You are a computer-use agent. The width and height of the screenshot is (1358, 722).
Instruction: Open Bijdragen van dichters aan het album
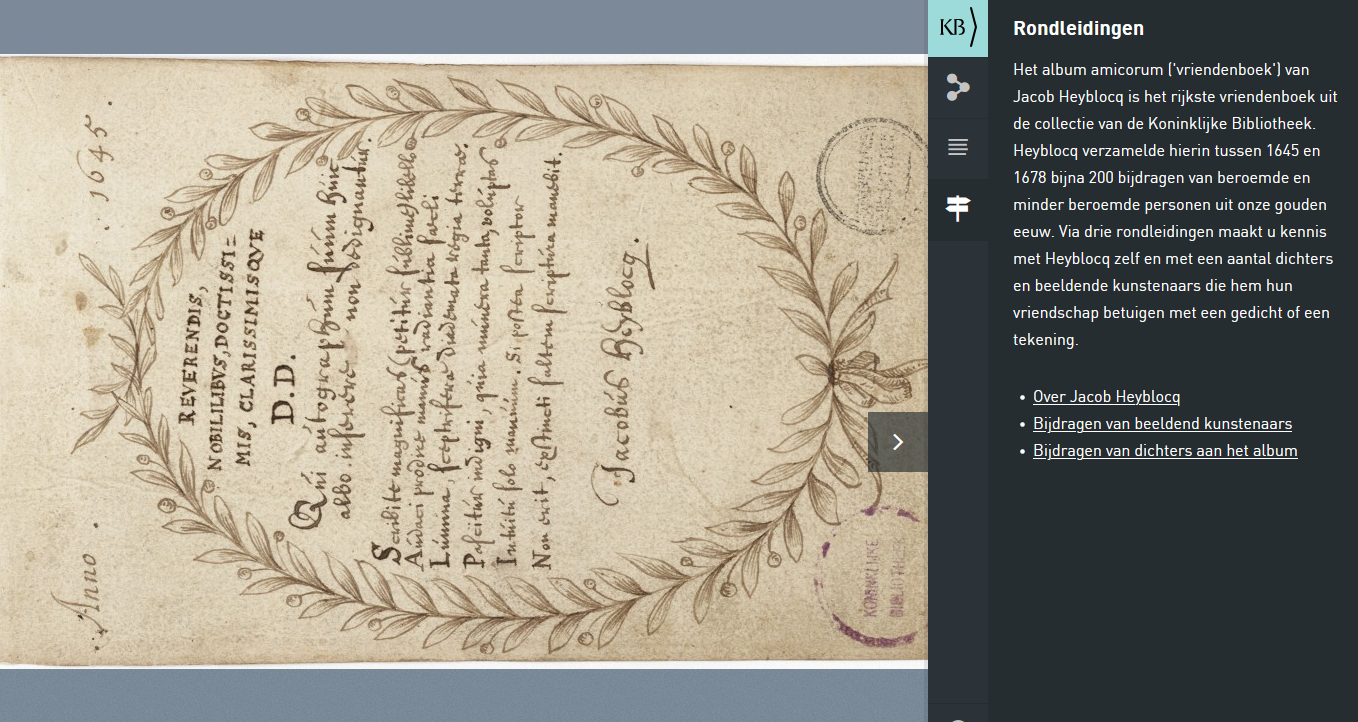point(1165,451)
